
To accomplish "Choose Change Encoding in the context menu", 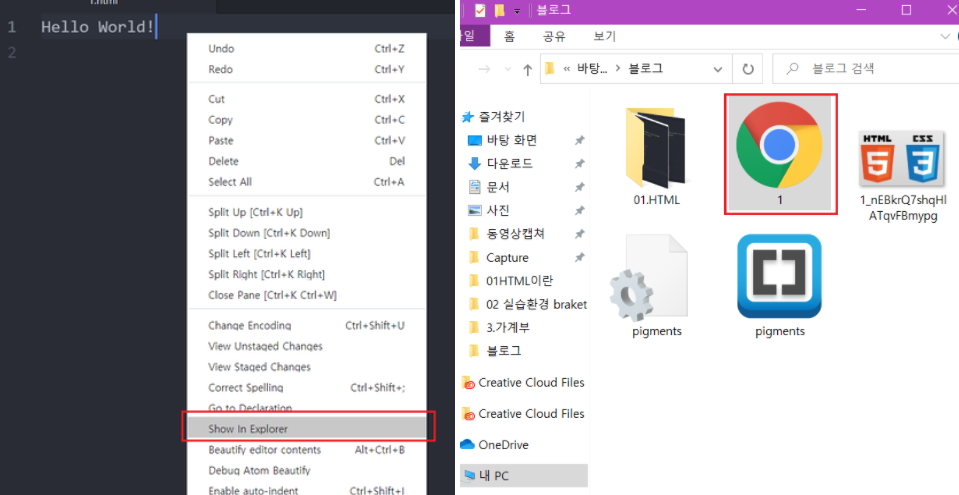I will pyautogui.click(x=306, y=326).
